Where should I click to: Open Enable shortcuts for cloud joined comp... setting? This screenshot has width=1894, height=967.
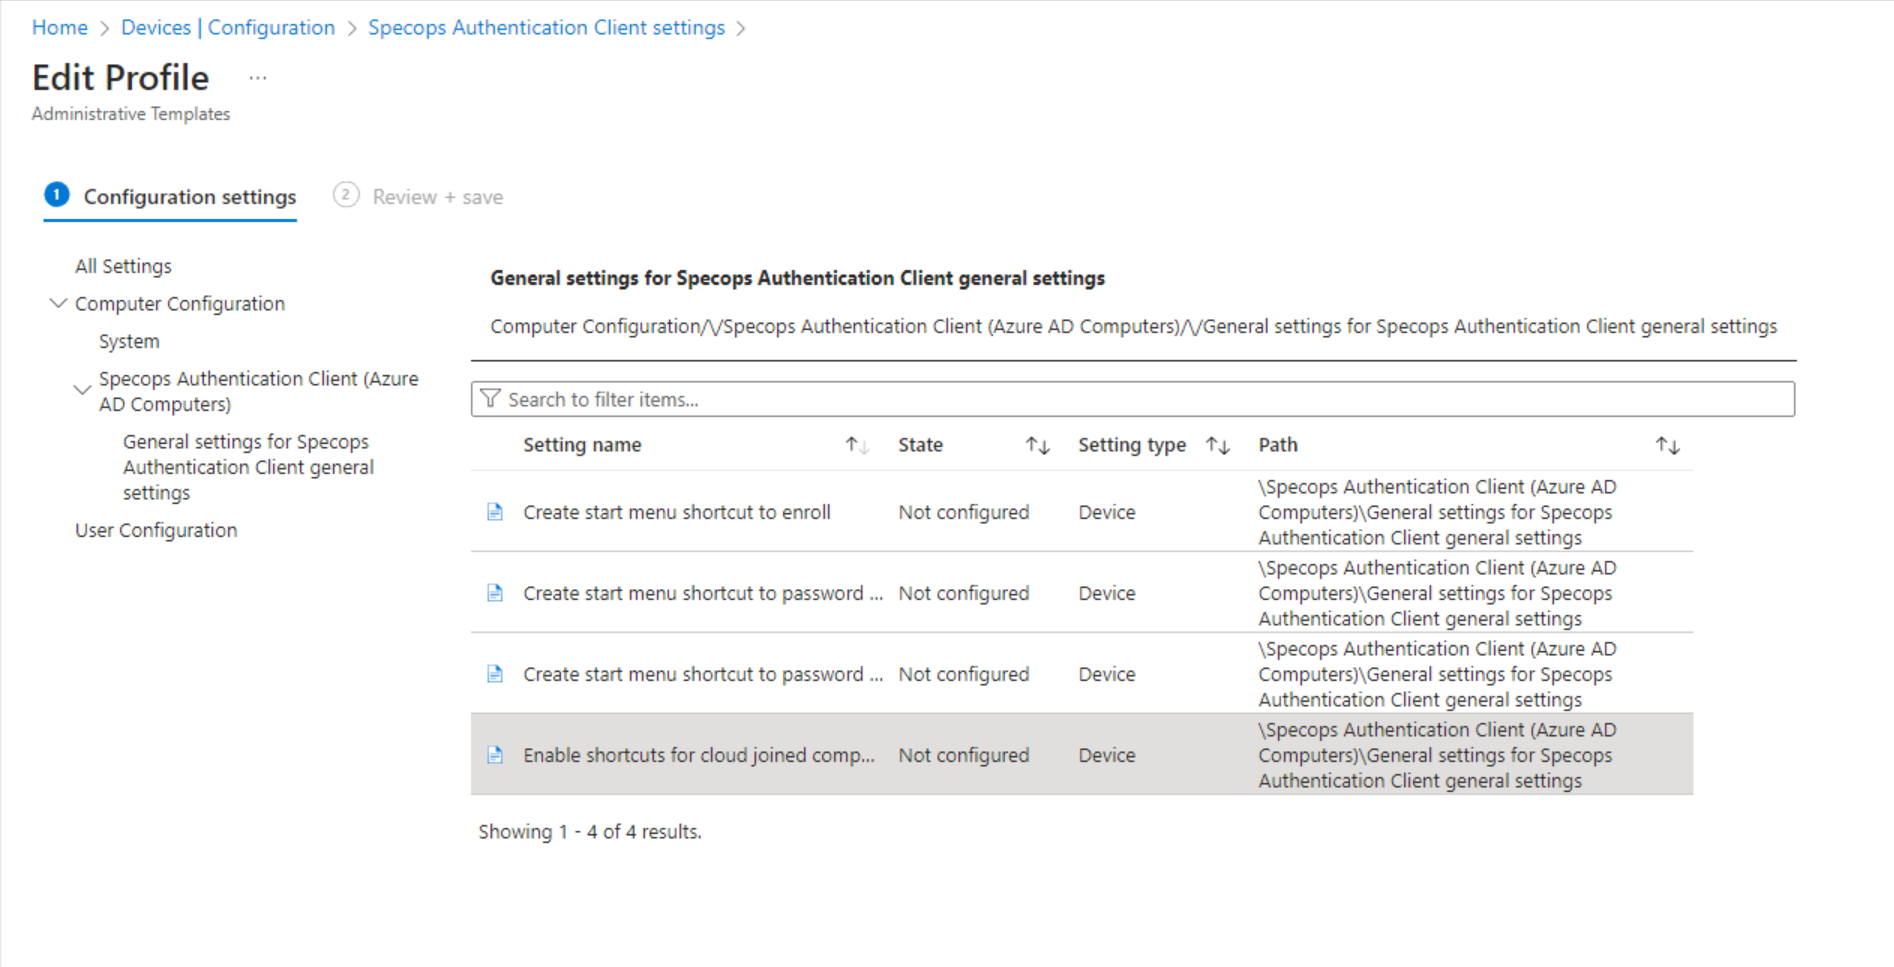pos(699,755)
